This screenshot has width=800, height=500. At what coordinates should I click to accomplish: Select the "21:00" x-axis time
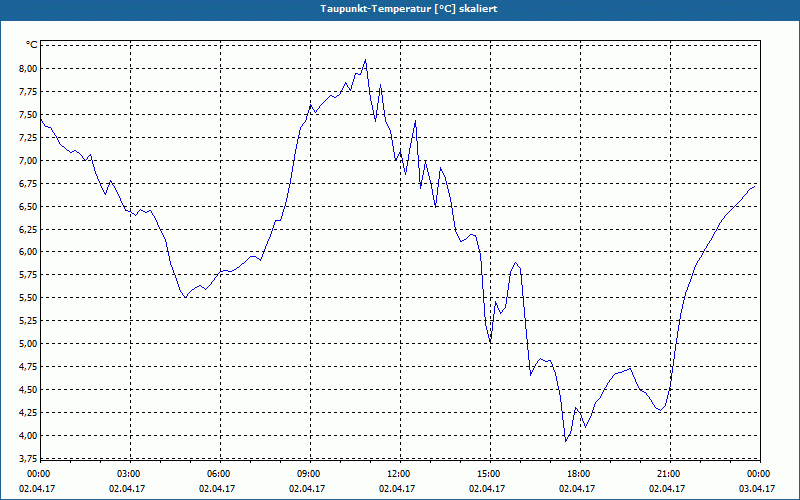[x=669, y=474]
